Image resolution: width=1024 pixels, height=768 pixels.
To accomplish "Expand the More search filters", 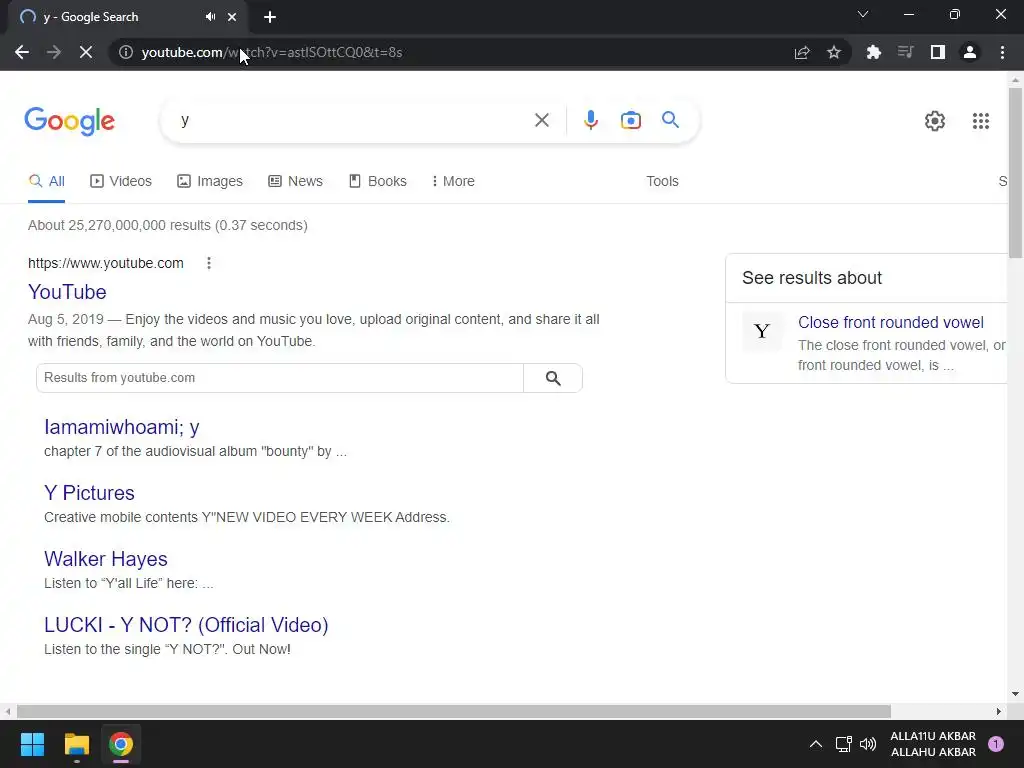I will [x=453, y=181].
